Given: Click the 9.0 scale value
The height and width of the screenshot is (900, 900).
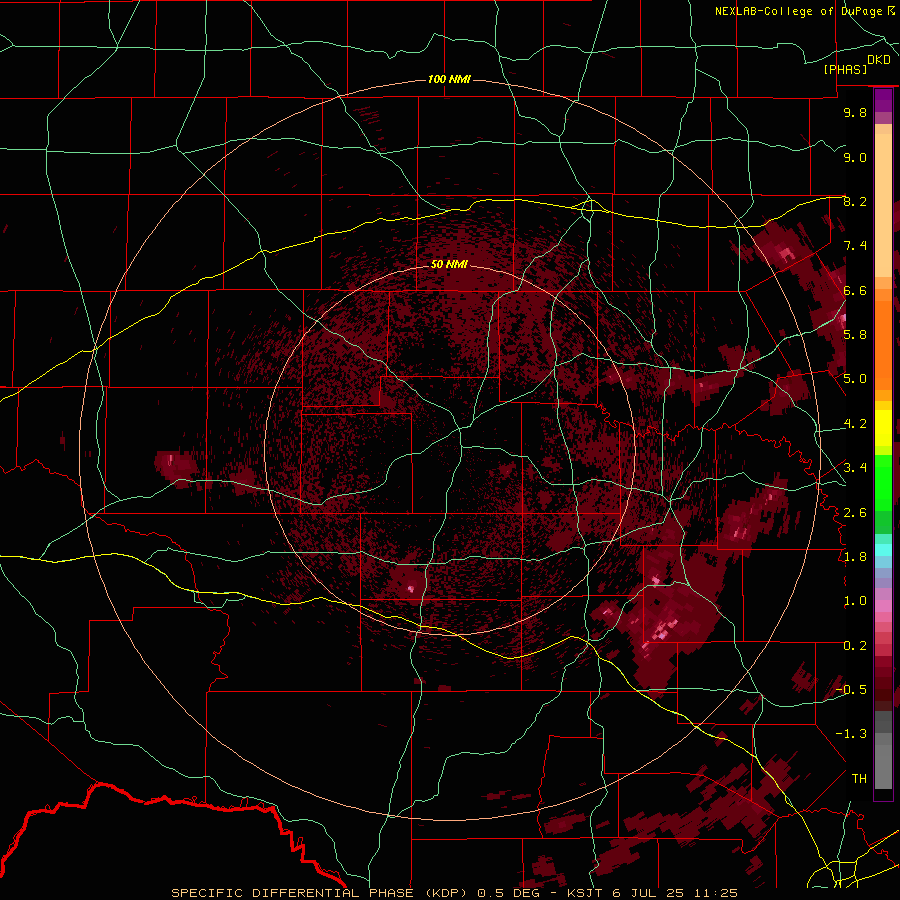Looking at the screenshot, I should 855,157.
